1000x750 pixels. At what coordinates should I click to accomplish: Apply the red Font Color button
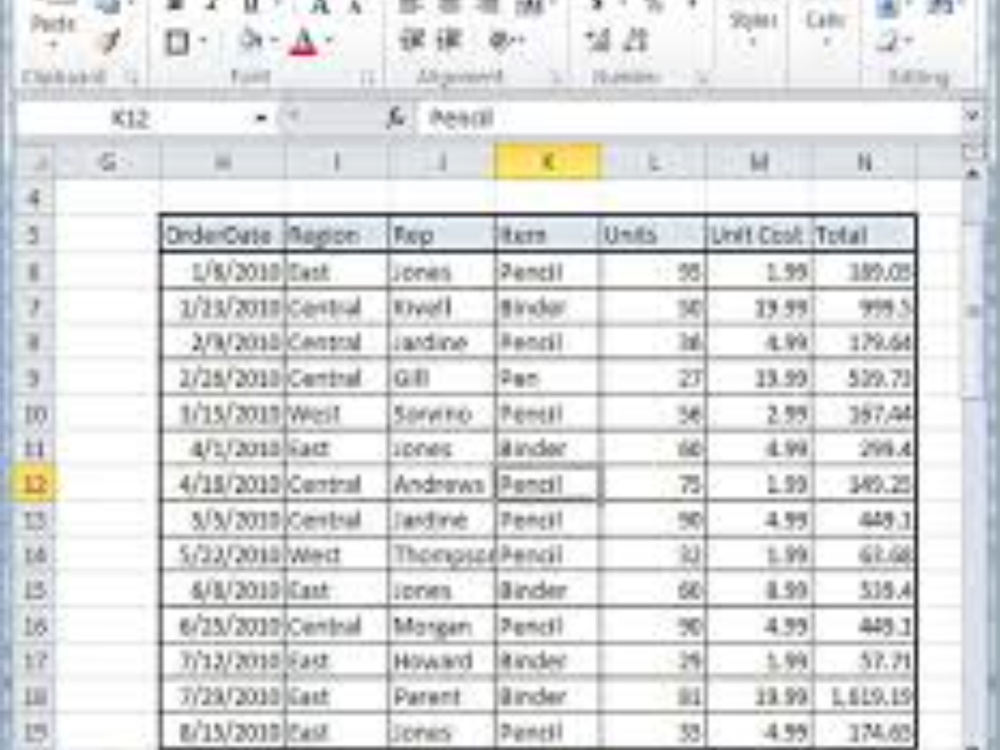point(304,42)
